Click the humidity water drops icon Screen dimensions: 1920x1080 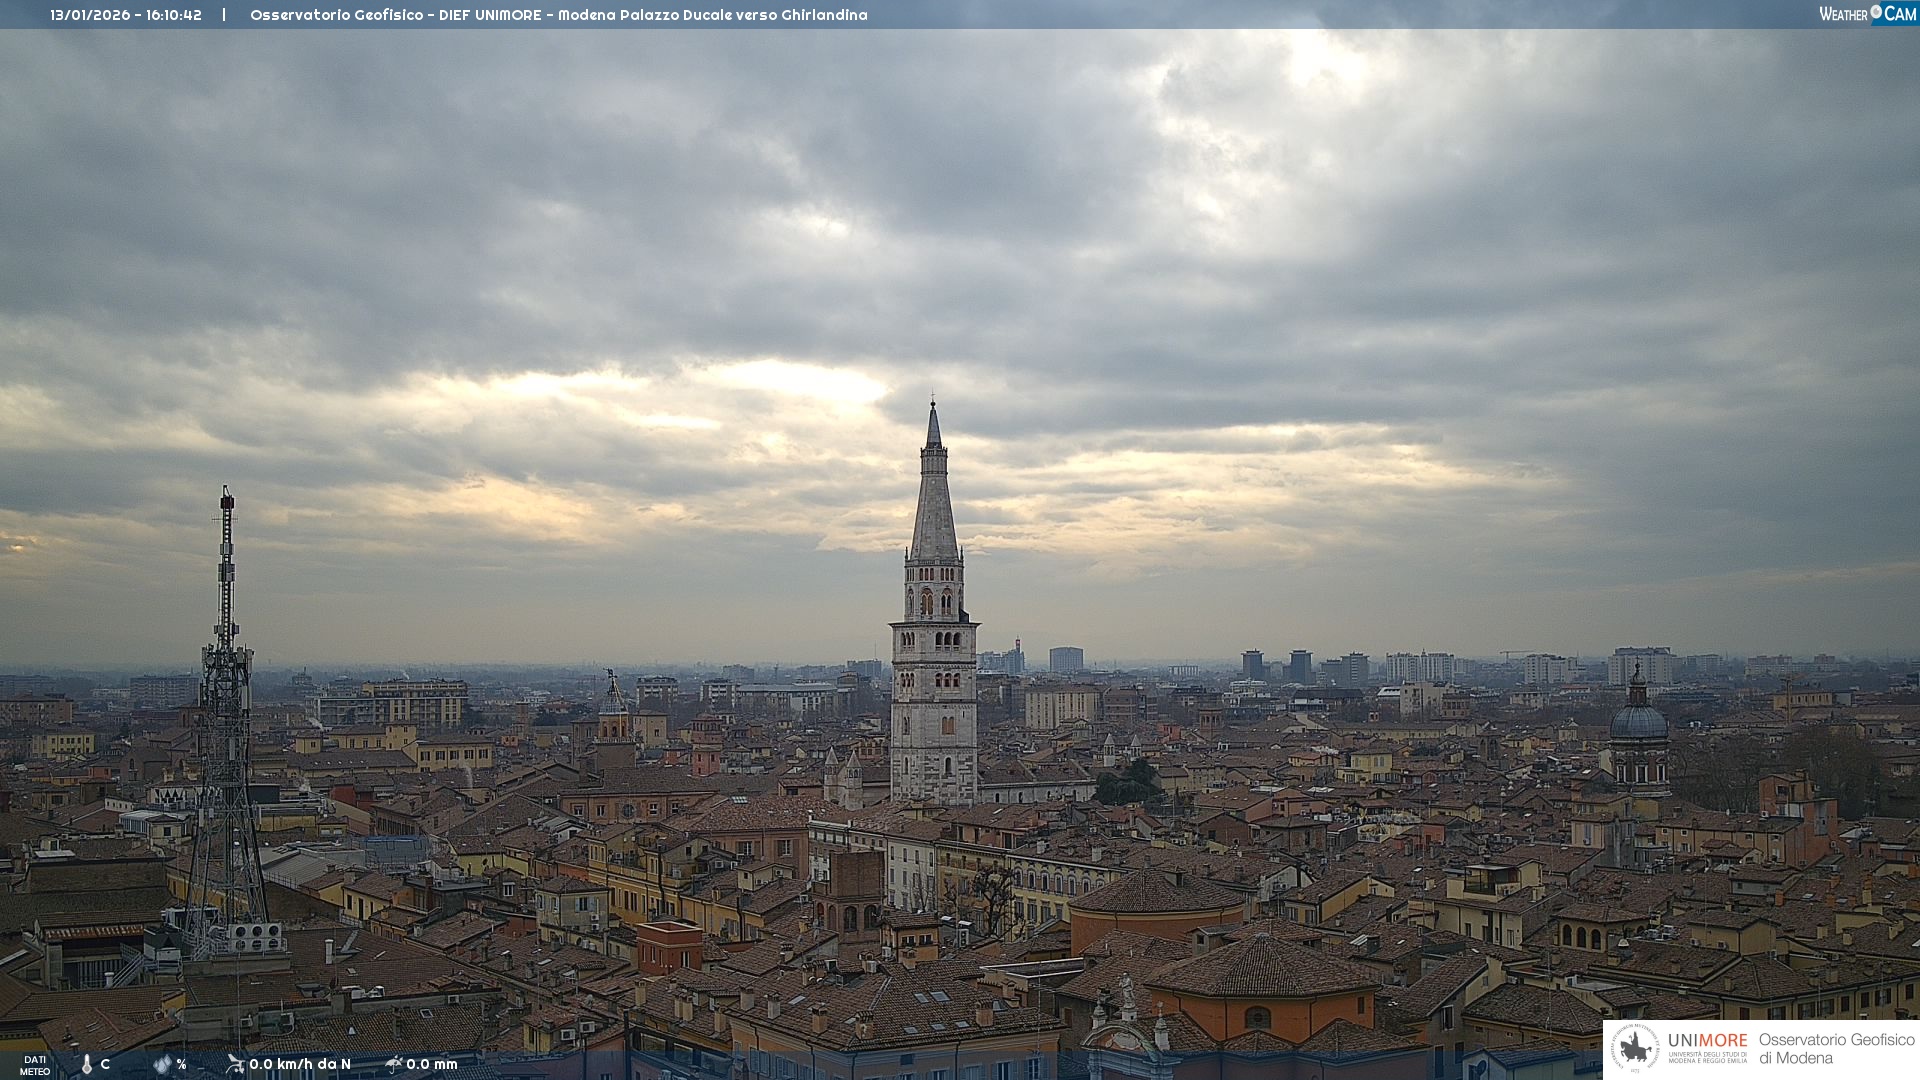click(x=162, y=1064)
